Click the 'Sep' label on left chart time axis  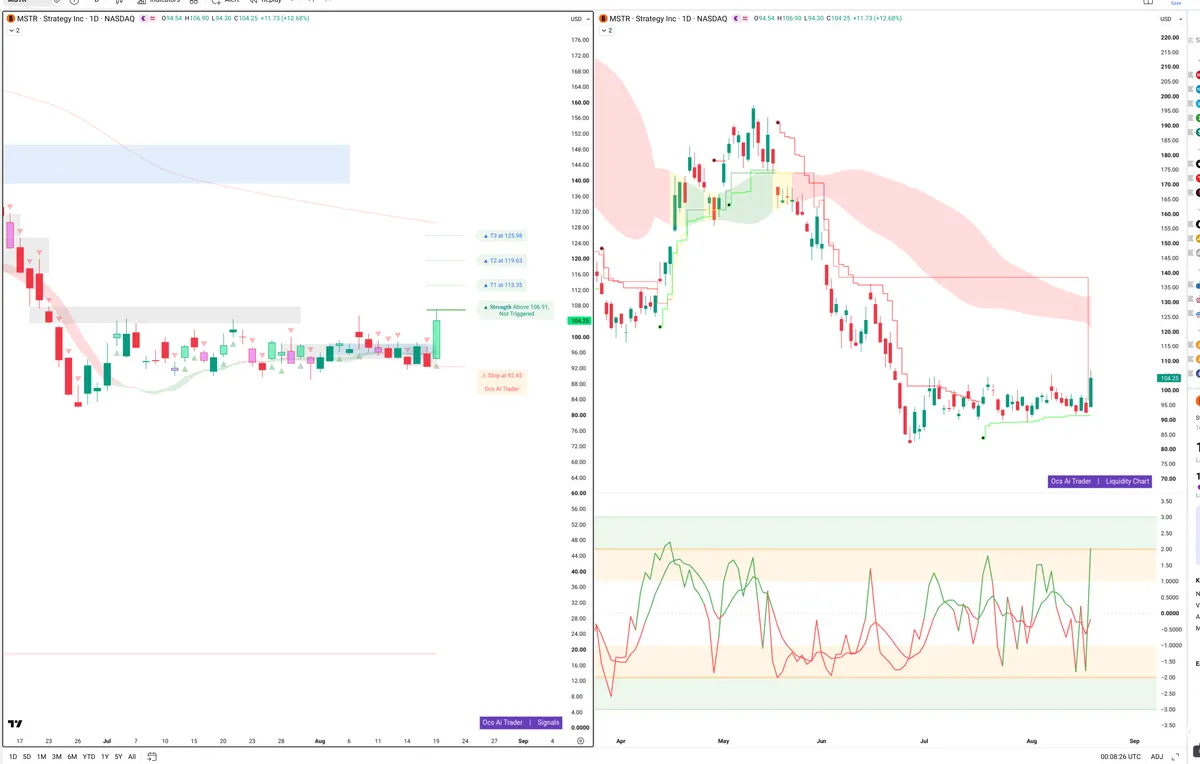(523, 741)
